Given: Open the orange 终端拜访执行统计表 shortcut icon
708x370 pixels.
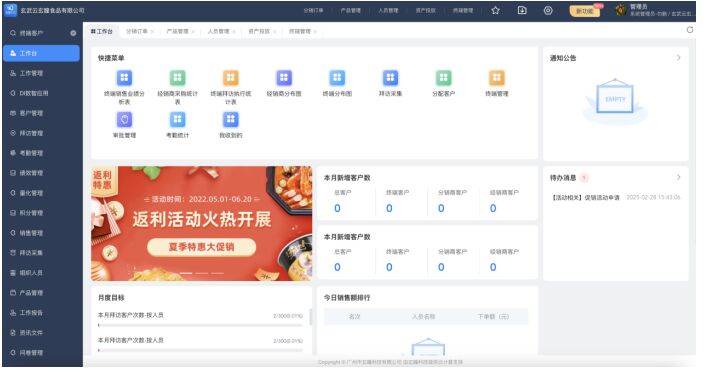Looking at the screenshot, I should (231, 78).
